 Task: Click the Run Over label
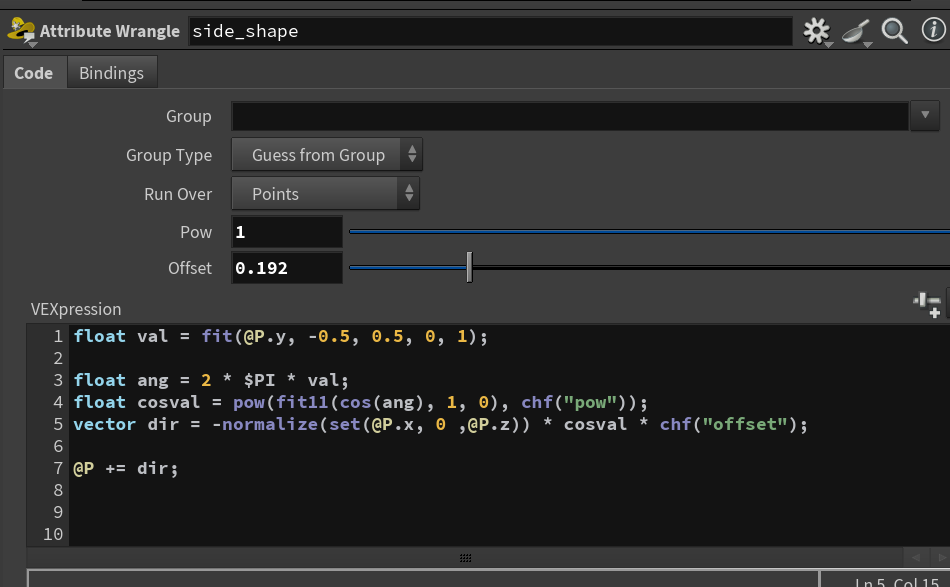click(178, 194)
